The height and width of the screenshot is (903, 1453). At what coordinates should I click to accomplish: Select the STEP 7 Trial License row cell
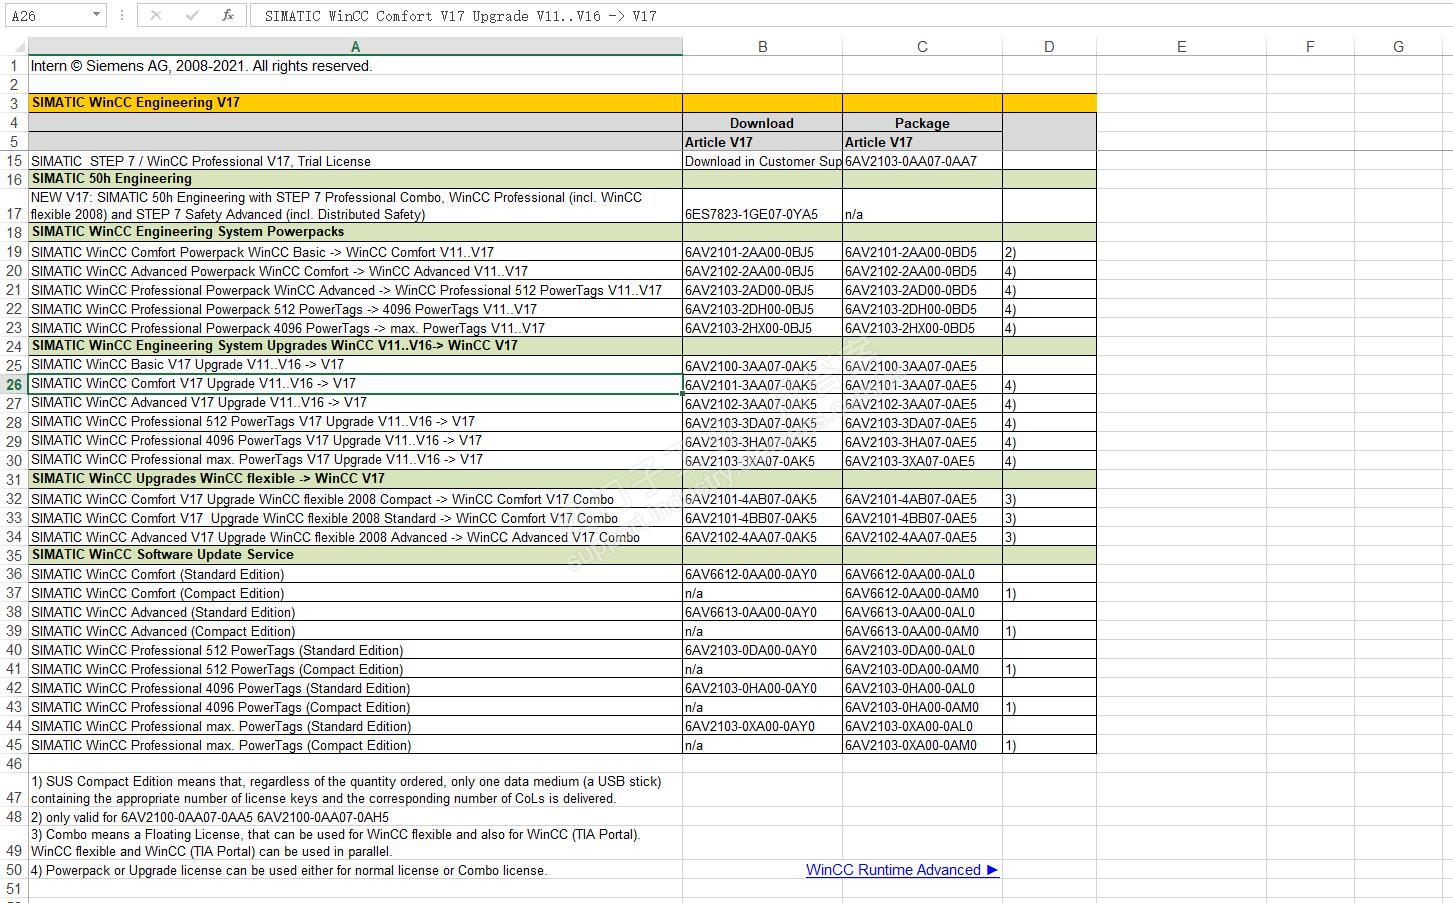tap(355, 161)
